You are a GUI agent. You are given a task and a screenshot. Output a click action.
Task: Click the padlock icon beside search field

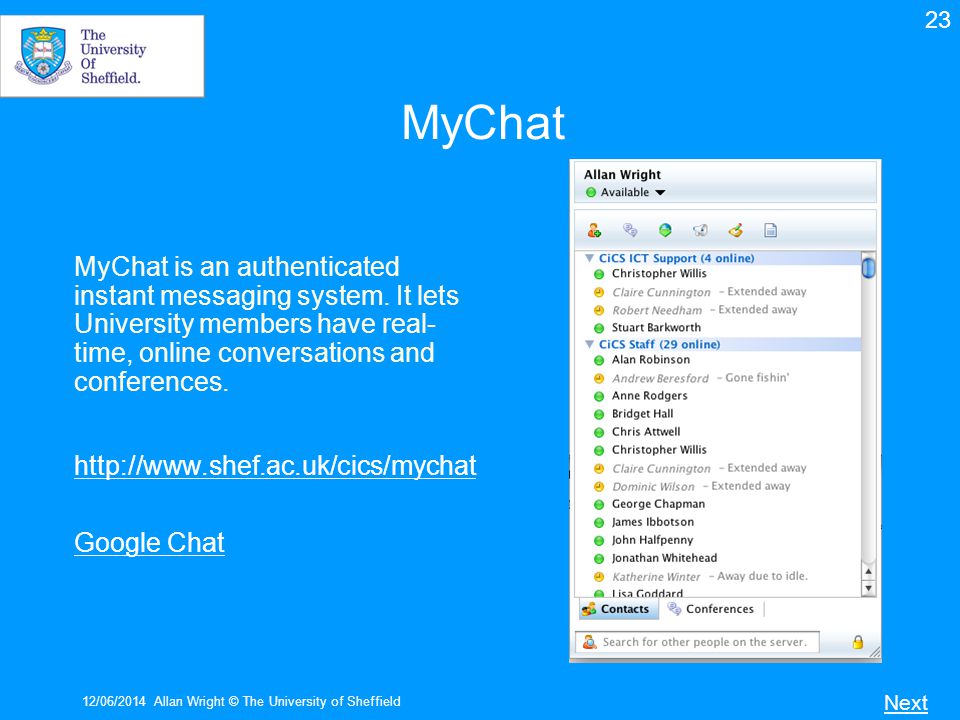858,642
